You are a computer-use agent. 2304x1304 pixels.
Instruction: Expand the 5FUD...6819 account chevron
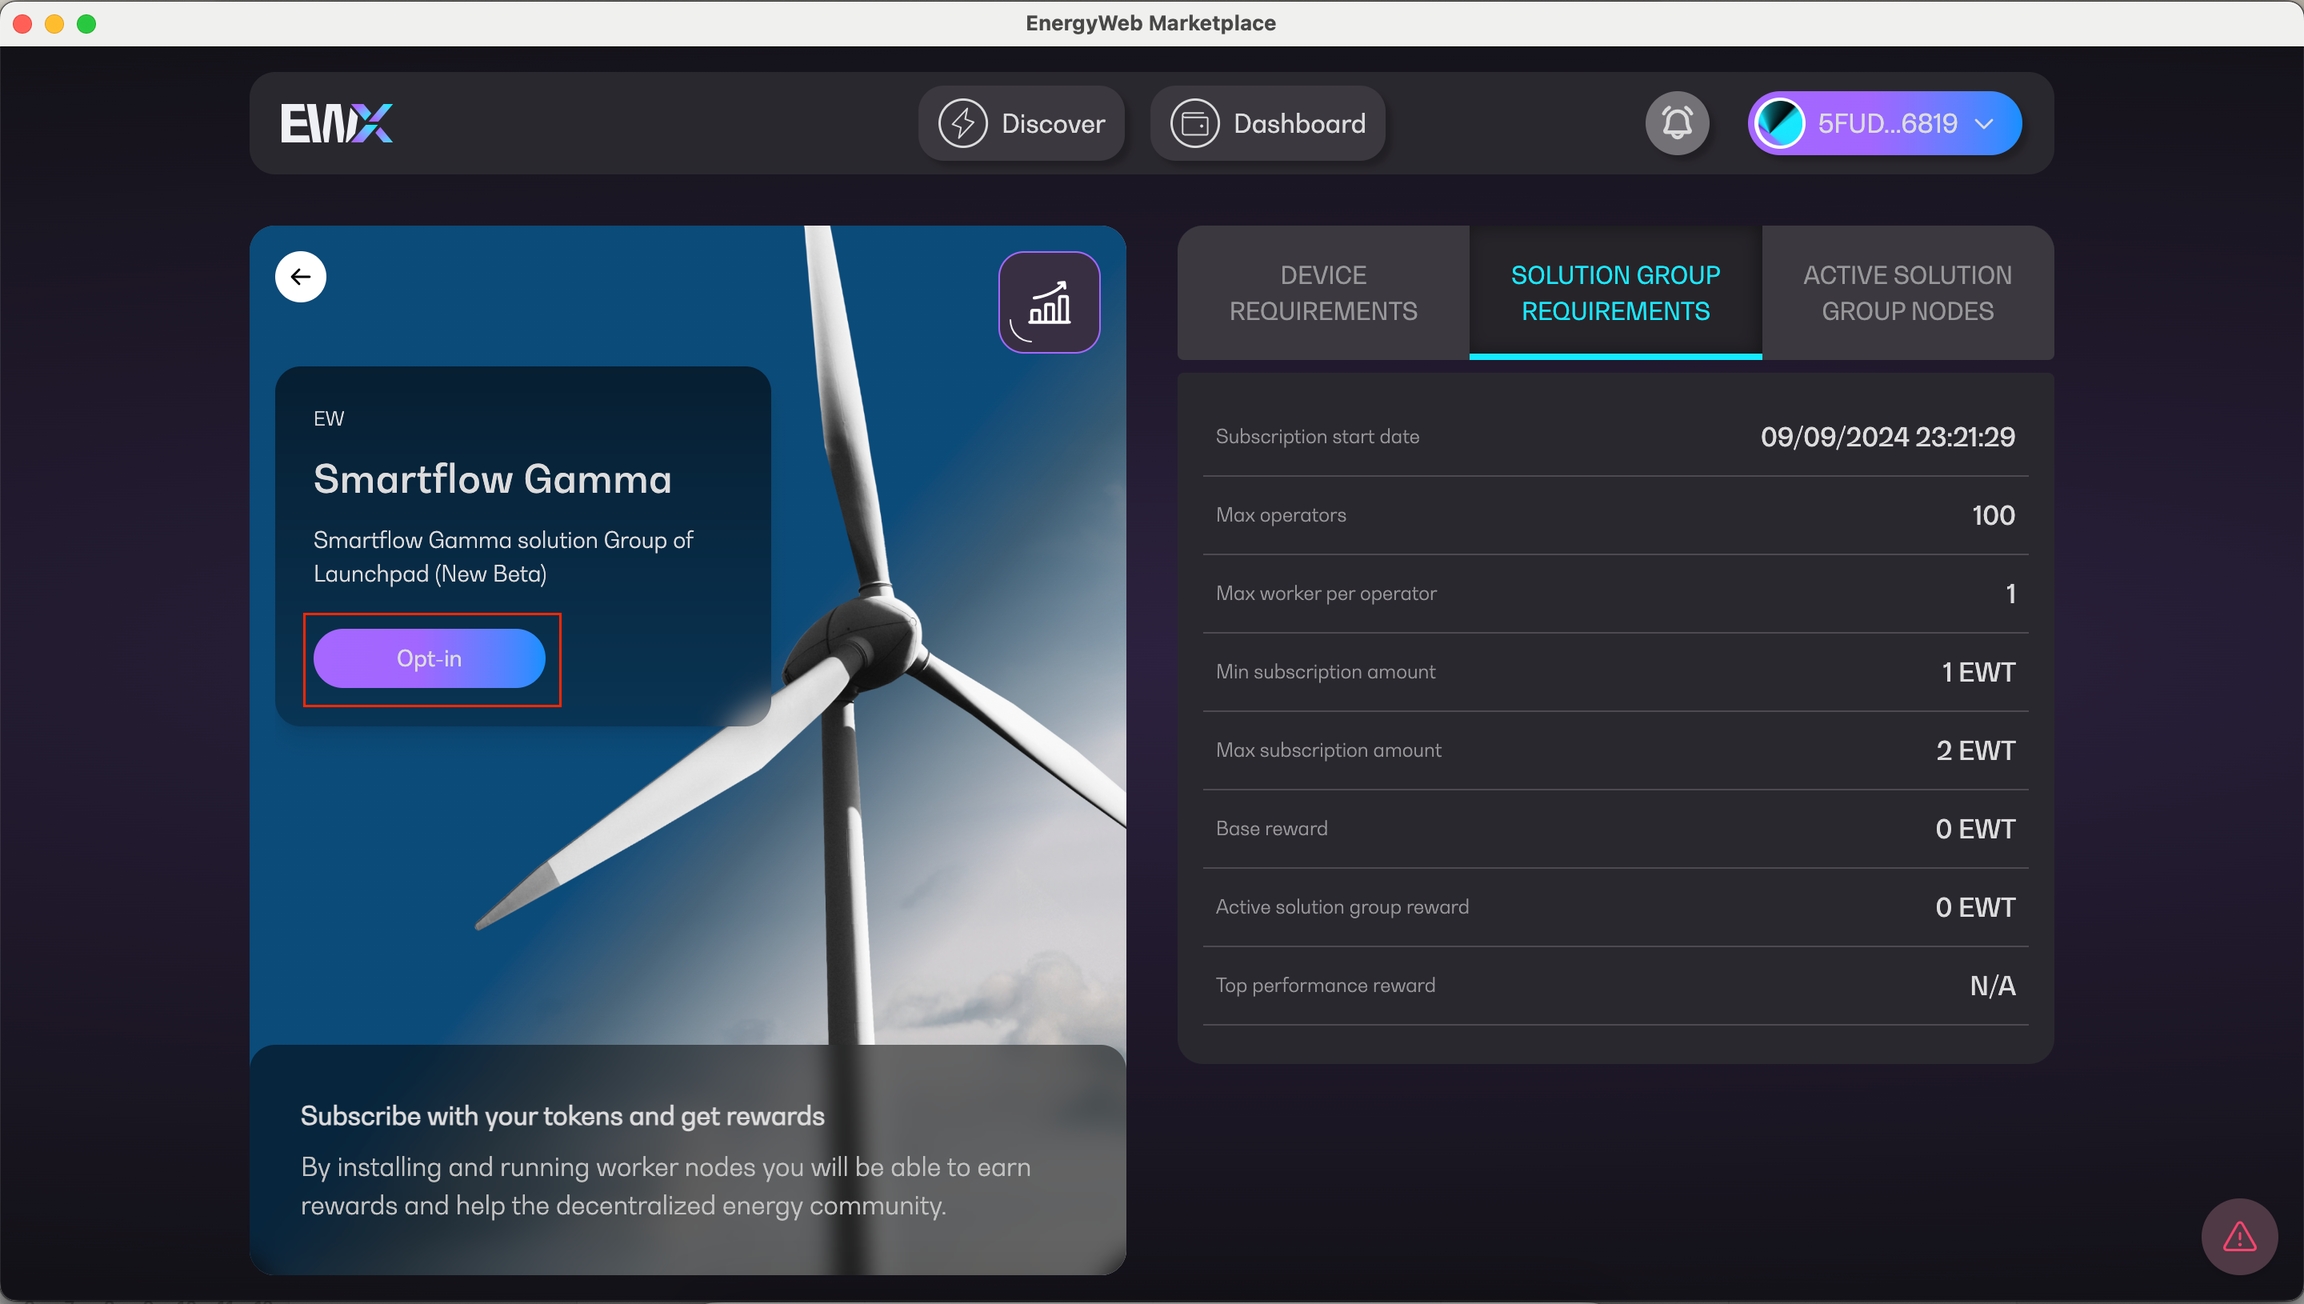click(1985, 123)
